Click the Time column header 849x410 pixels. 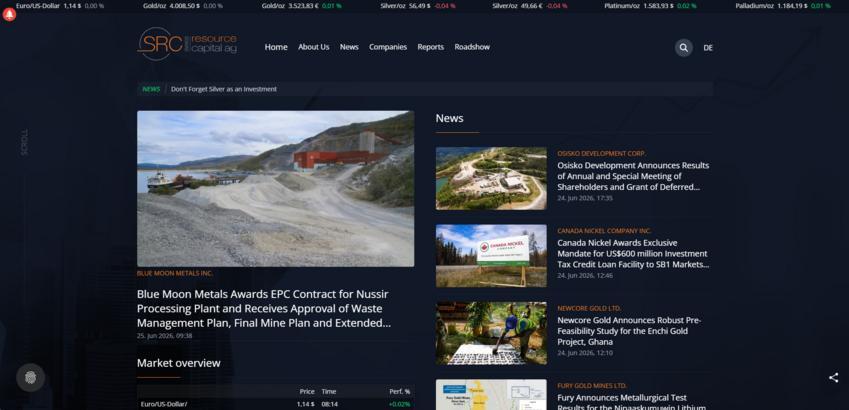329,392
